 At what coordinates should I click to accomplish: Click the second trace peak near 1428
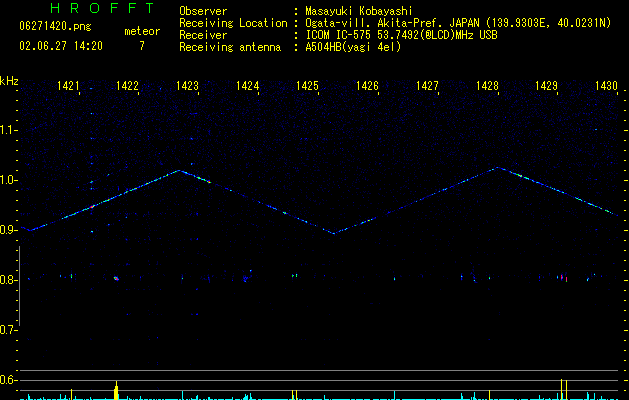point(498,167)
